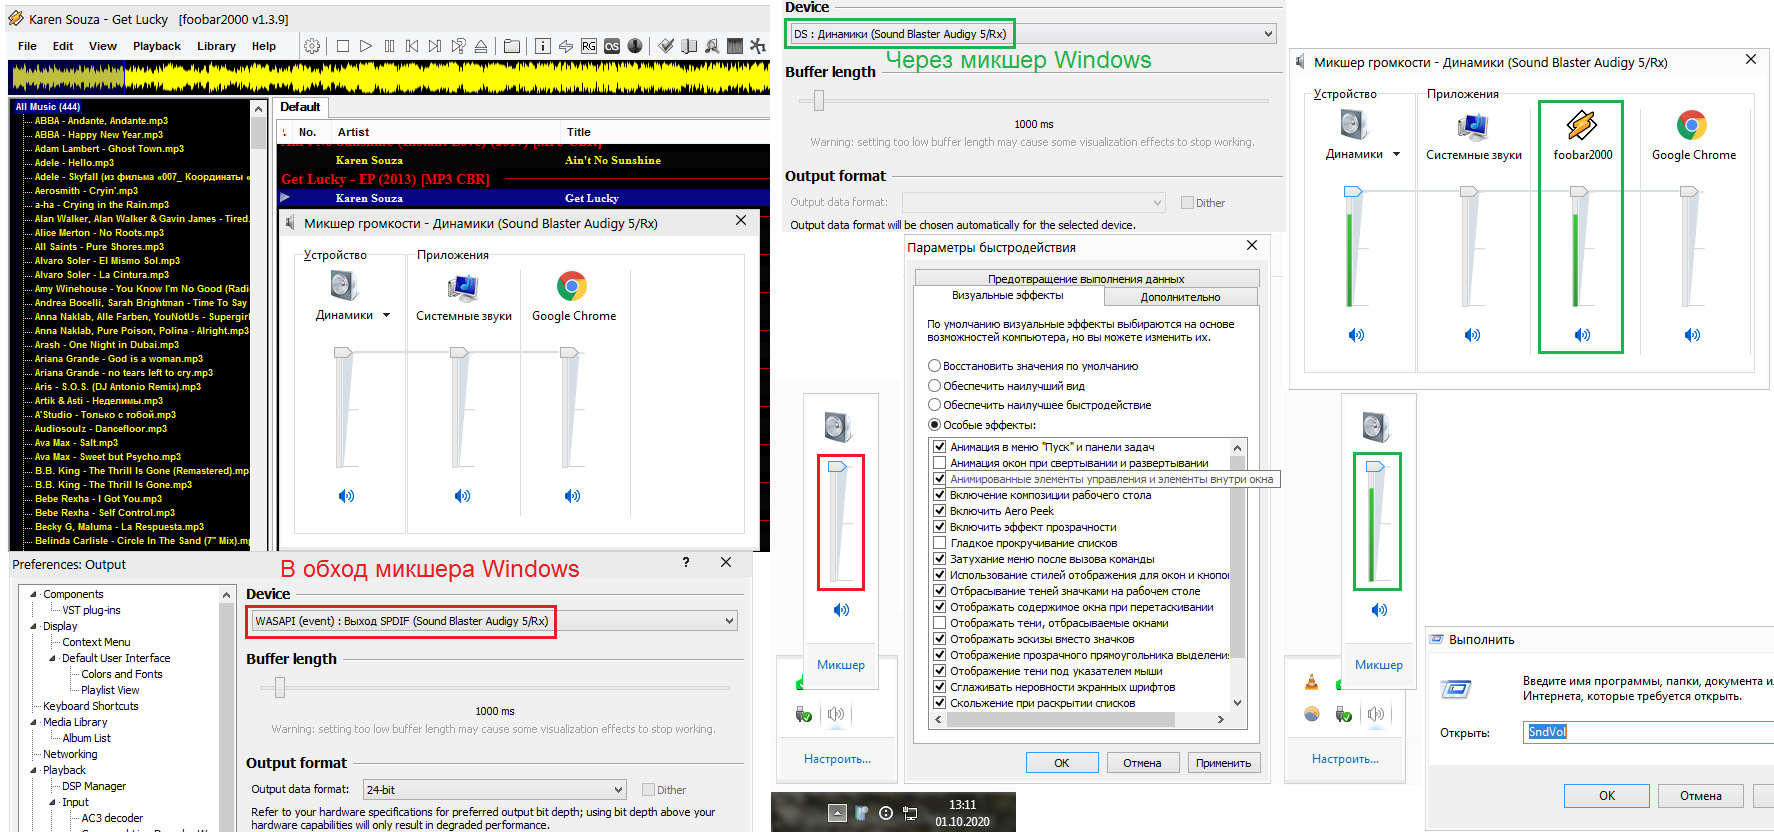Viewport: 1774px width, 832px height.
Task: Pause playback using the Pause toolbar icon
Action: pos(389,46)
